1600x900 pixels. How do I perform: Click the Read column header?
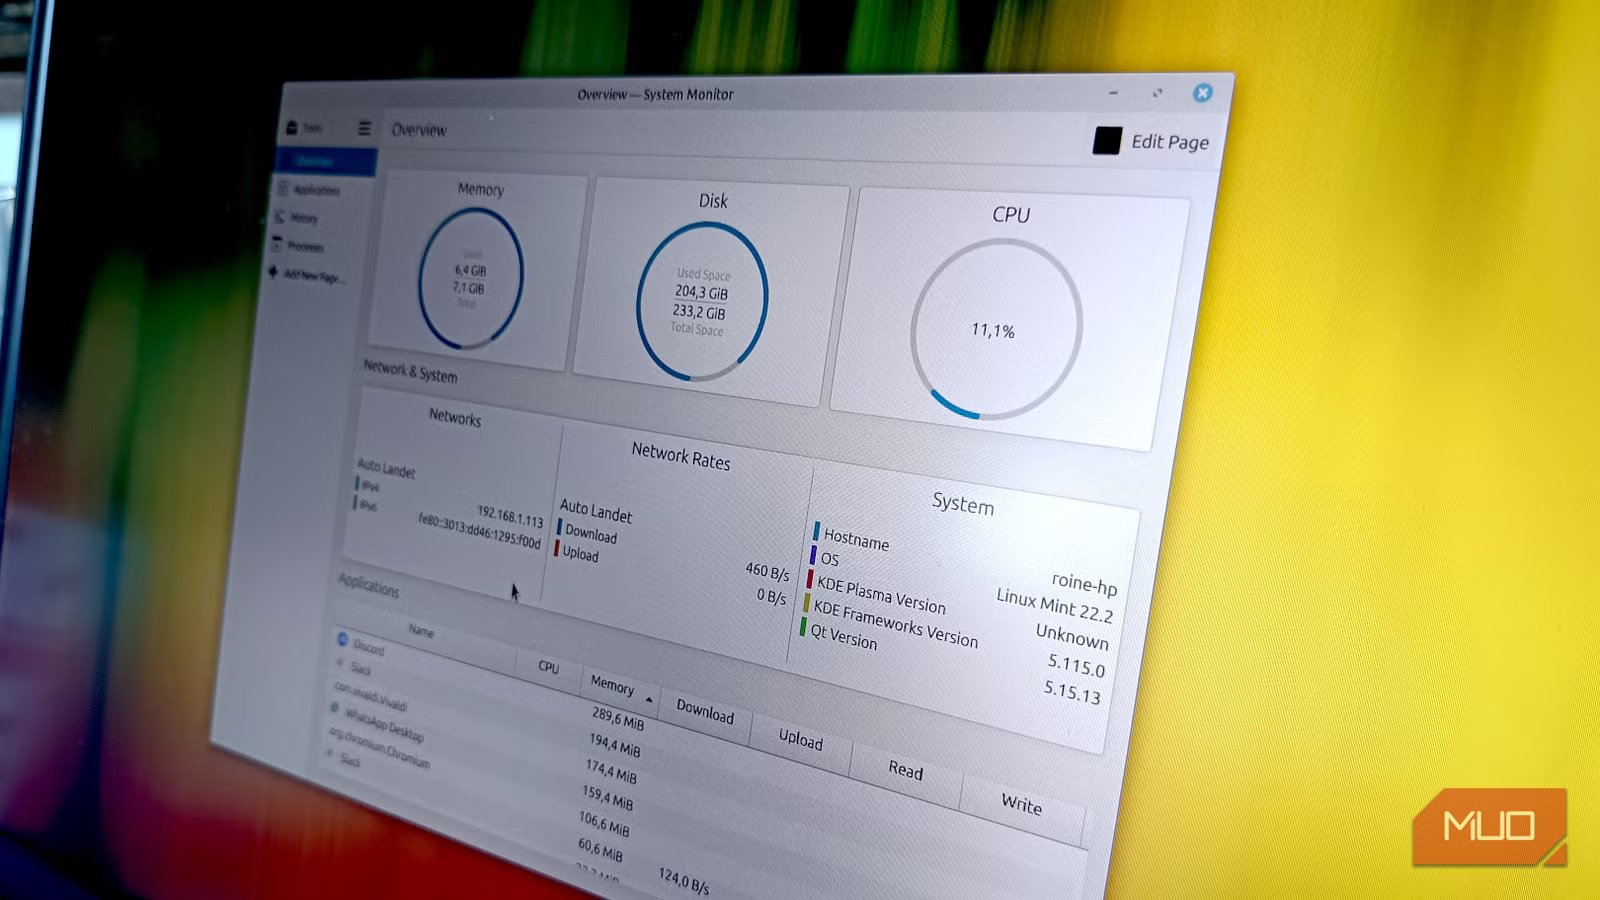905,770
